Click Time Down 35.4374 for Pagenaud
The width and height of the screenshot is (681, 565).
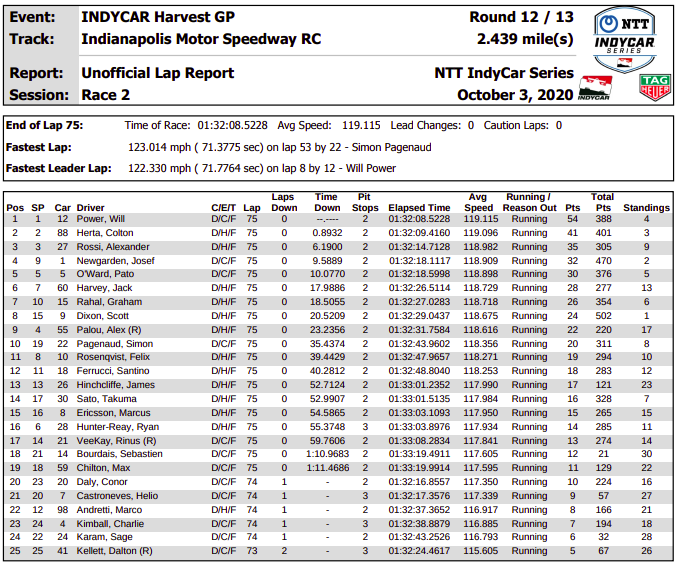point(327,344)
